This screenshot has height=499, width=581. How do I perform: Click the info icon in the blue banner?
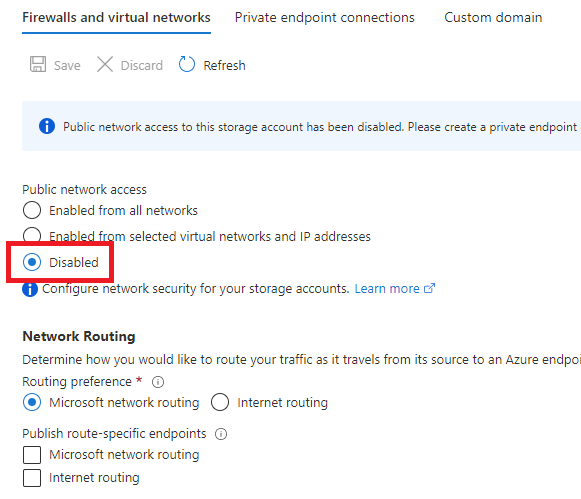point(47,126)
